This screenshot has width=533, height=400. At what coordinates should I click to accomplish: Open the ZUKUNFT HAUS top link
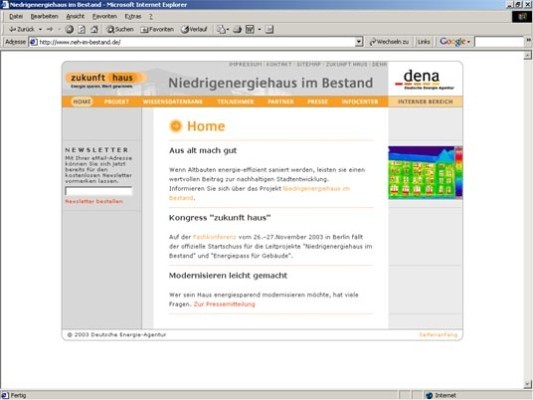click(346, 64)
